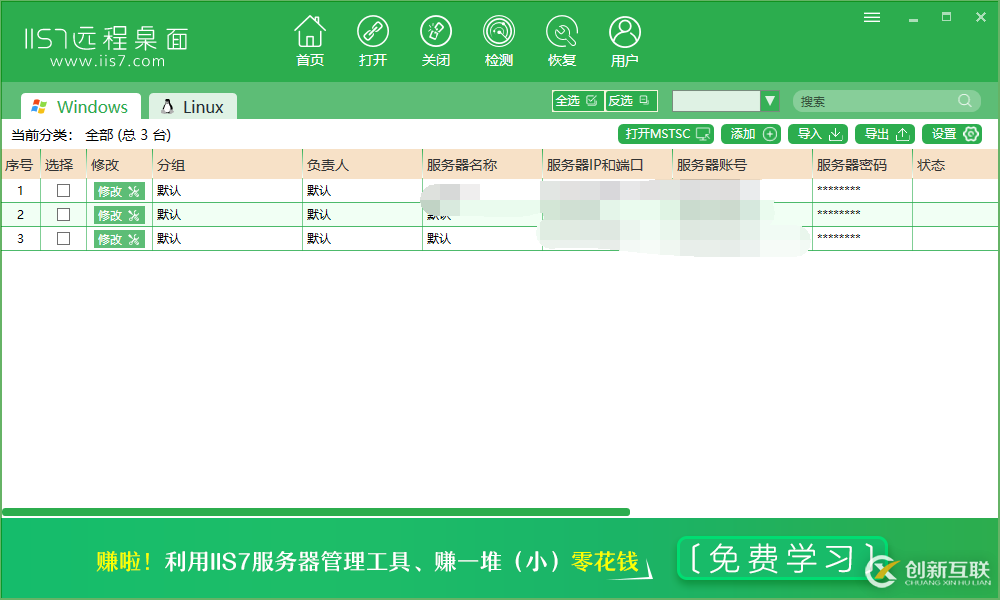Open the 用户 profile icon

click(625, 34)
